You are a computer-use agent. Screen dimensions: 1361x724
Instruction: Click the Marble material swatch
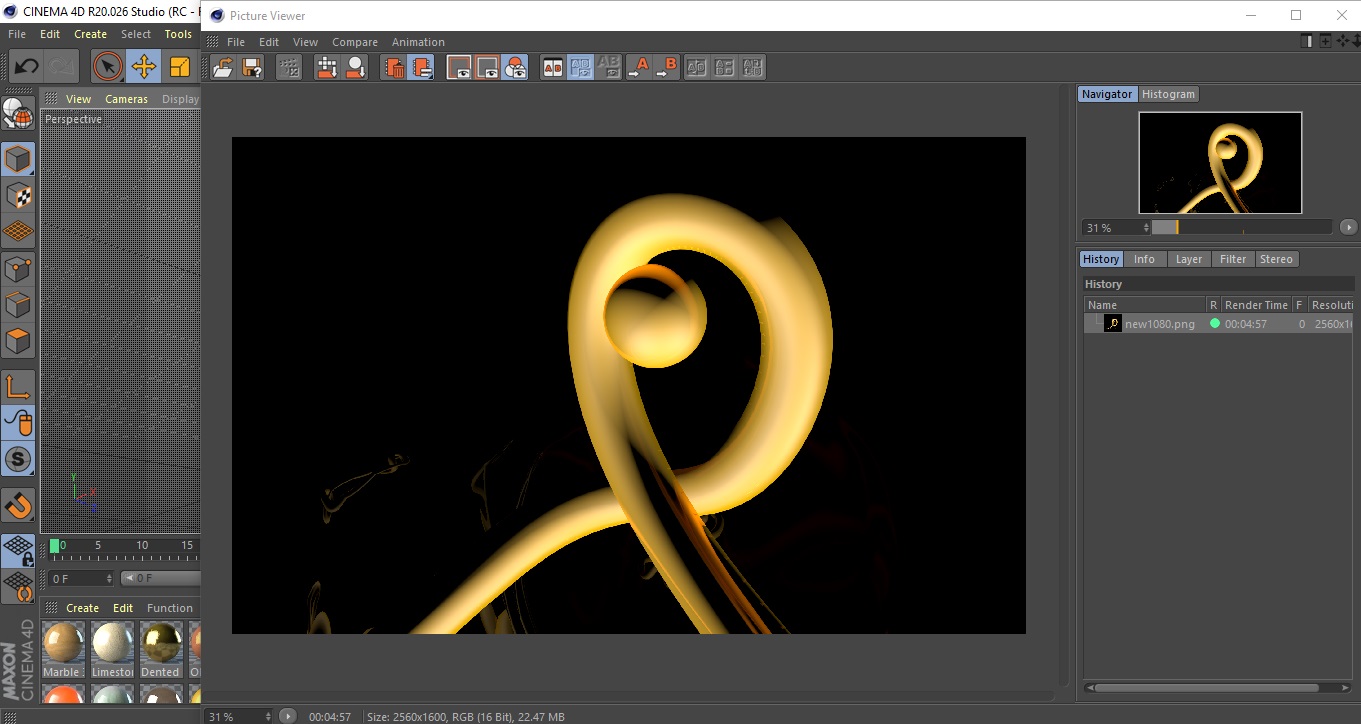(x=63, y=643)
